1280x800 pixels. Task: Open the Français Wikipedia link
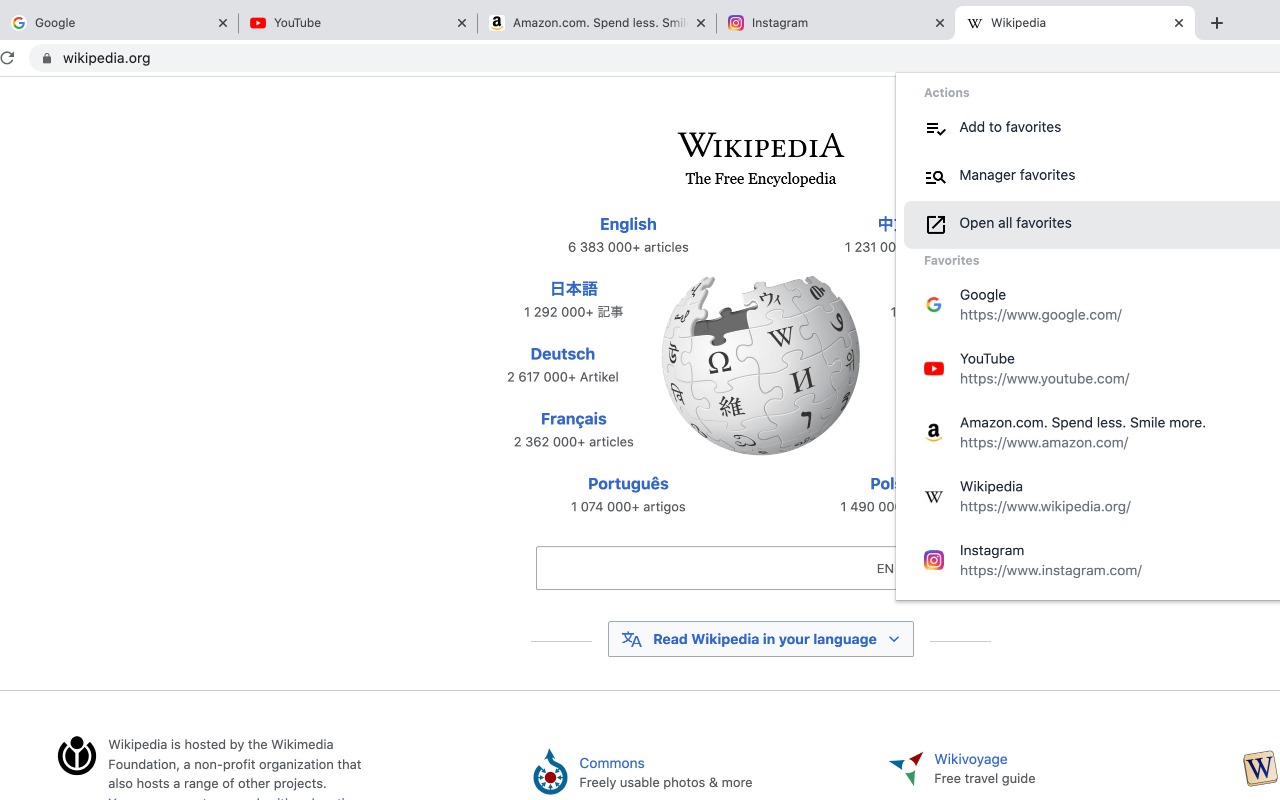point(574,419)
